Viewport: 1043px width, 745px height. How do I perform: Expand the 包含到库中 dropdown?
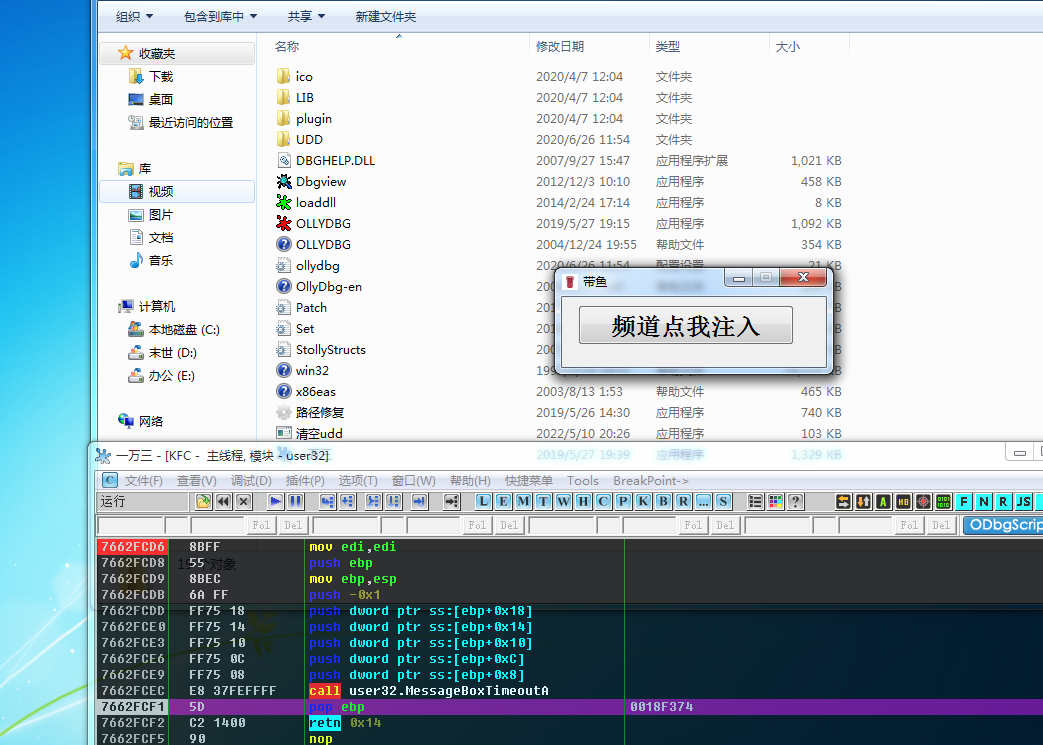pyautogui.click(x=220, y=17)
